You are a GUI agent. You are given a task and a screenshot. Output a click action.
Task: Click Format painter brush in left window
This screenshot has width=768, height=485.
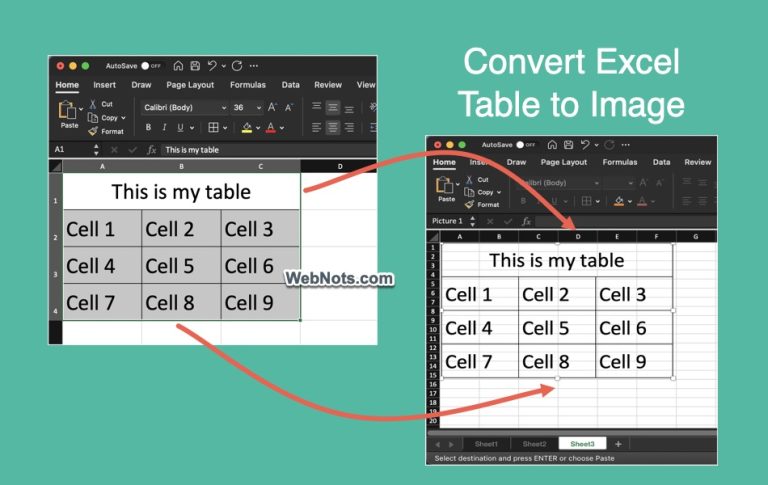(93, 131)
